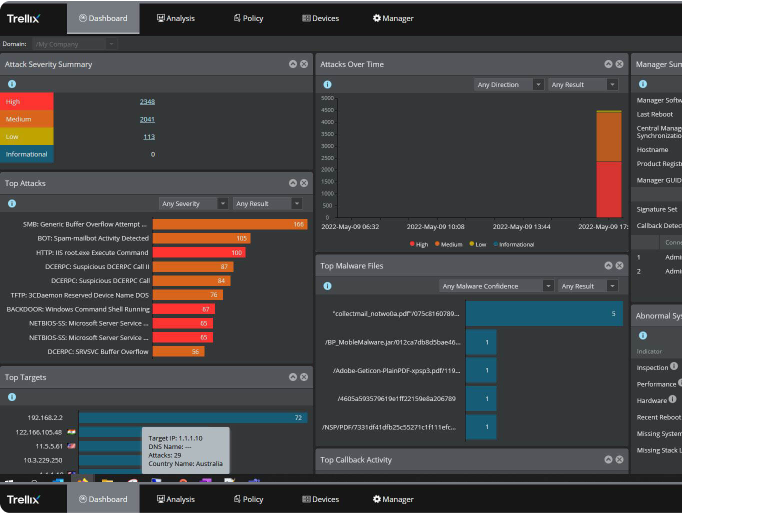This screenshot has height=513, width=768.
Task: Open Any Result dropdown in Top Attacks
Action: 267,203
